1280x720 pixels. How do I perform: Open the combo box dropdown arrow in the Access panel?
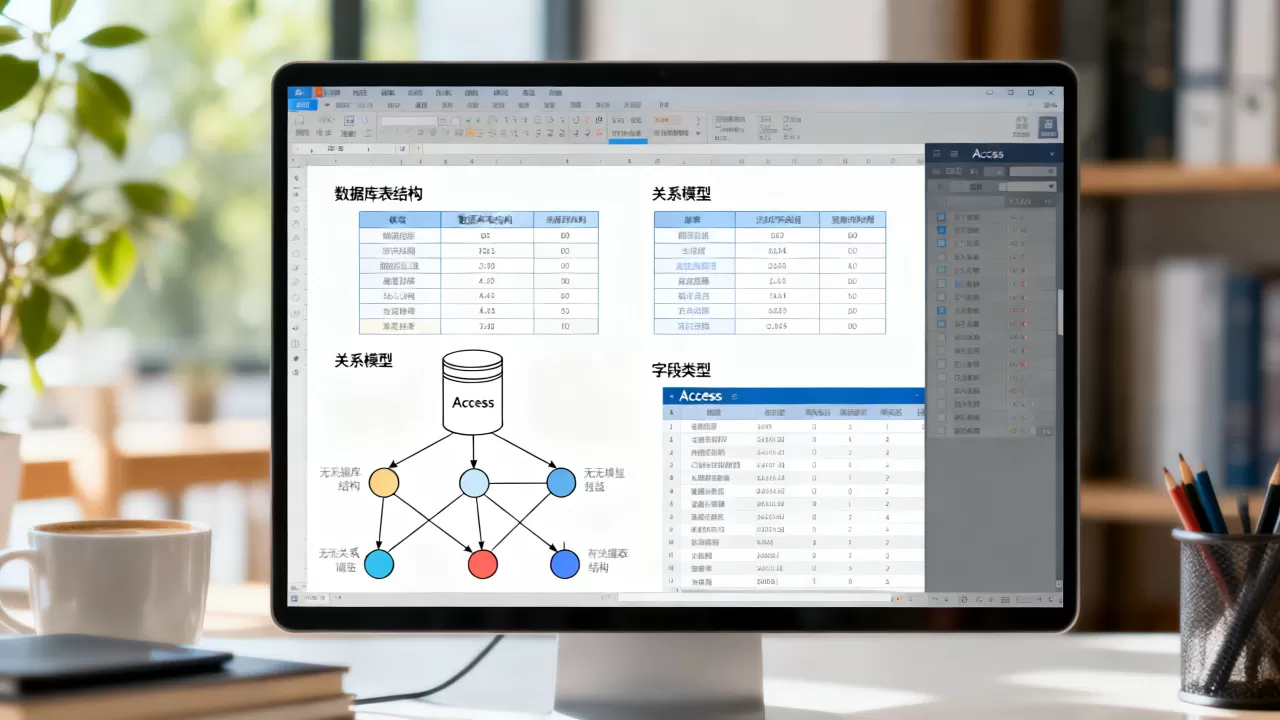click(1050, 186)
